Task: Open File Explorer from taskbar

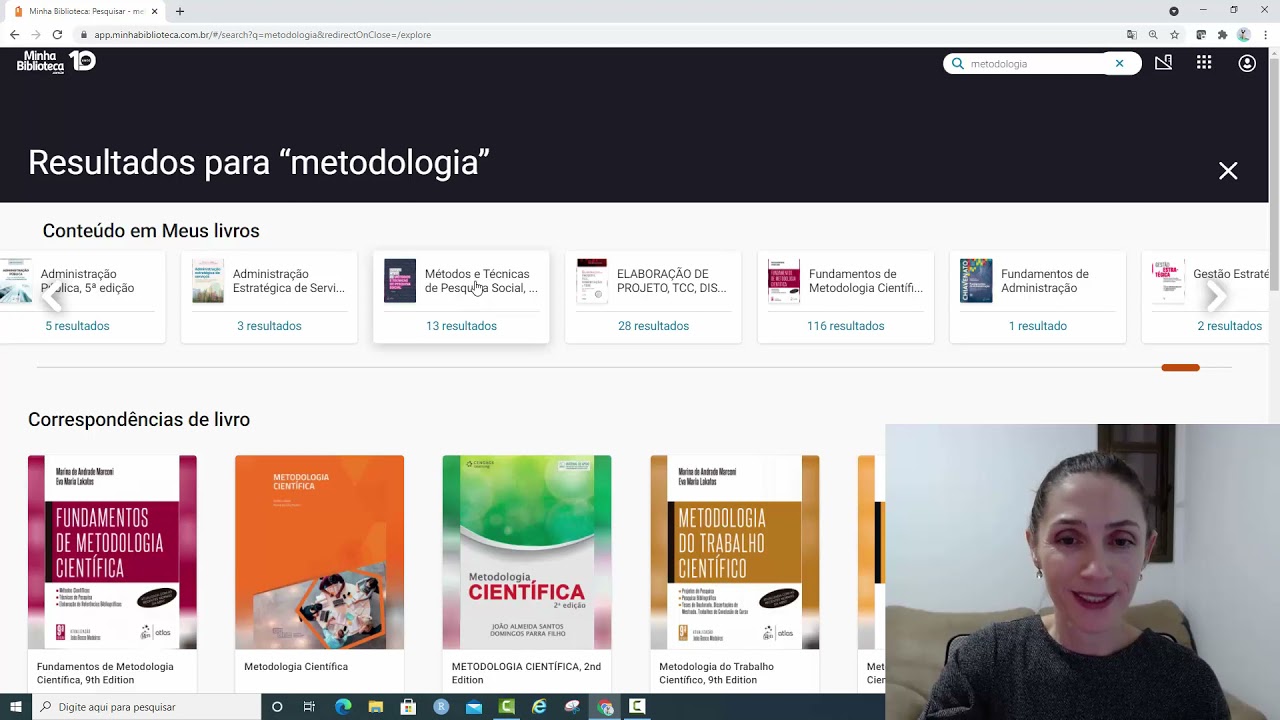Action: [x=376, y=707]
